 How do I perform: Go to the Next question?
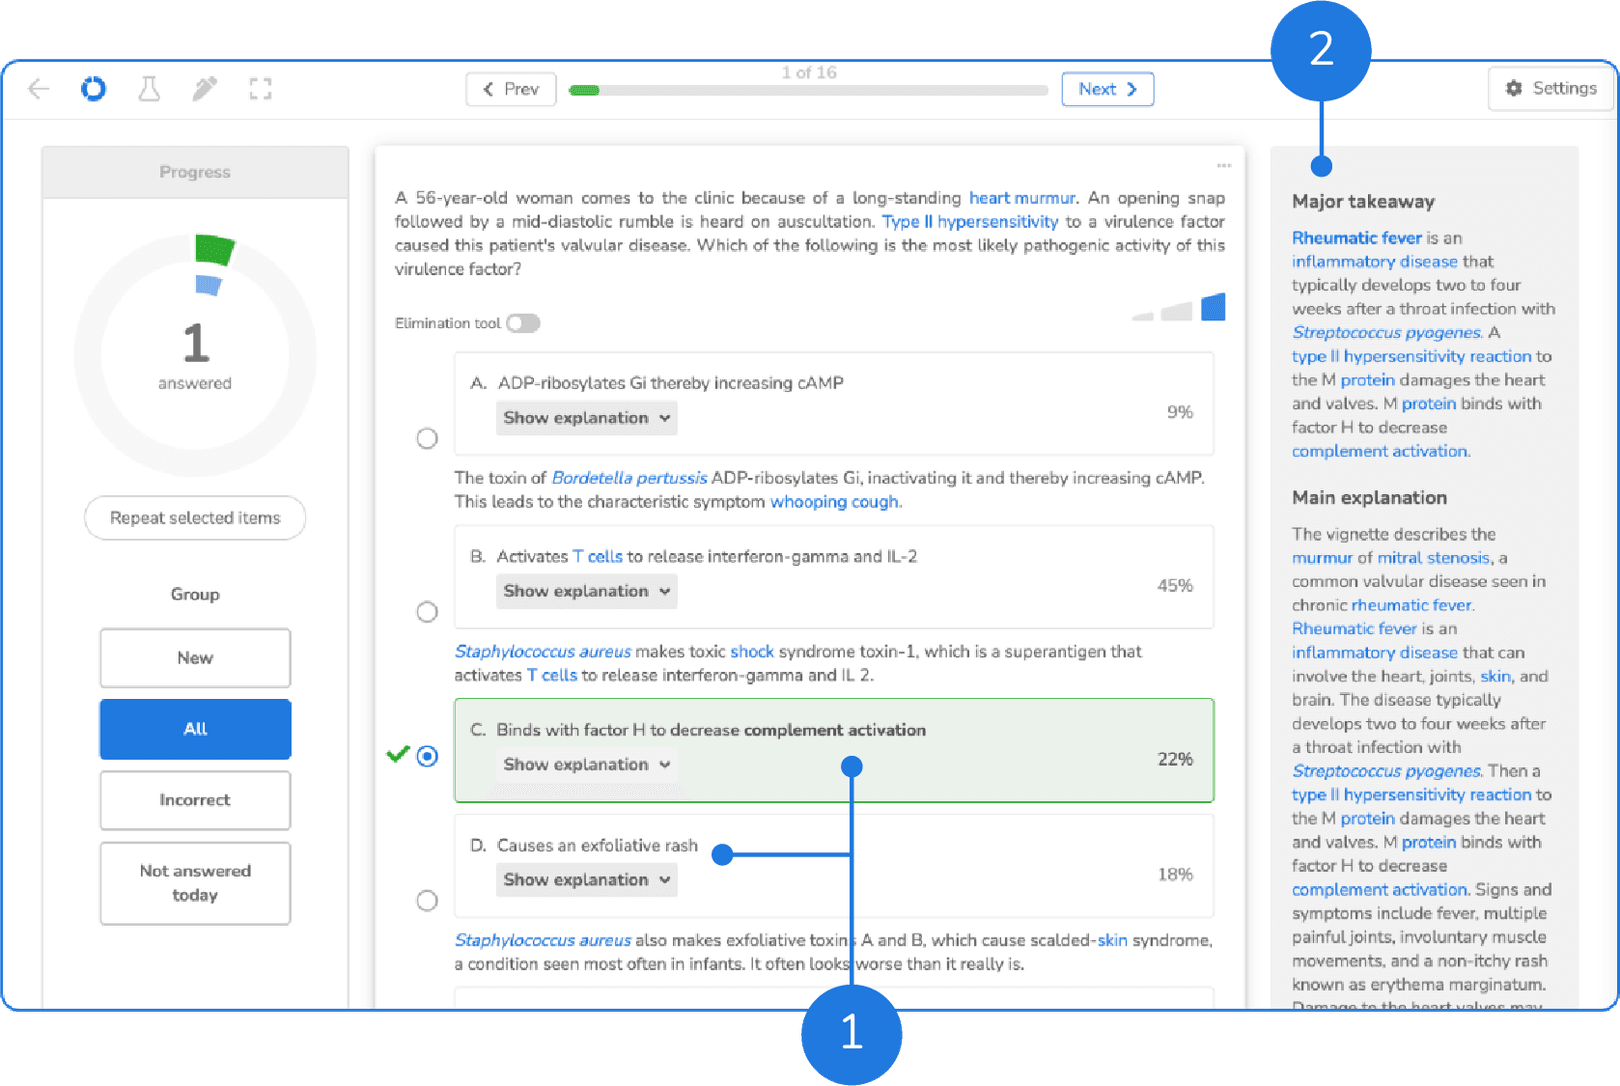pyautogui.click(x=1107, y=89)
